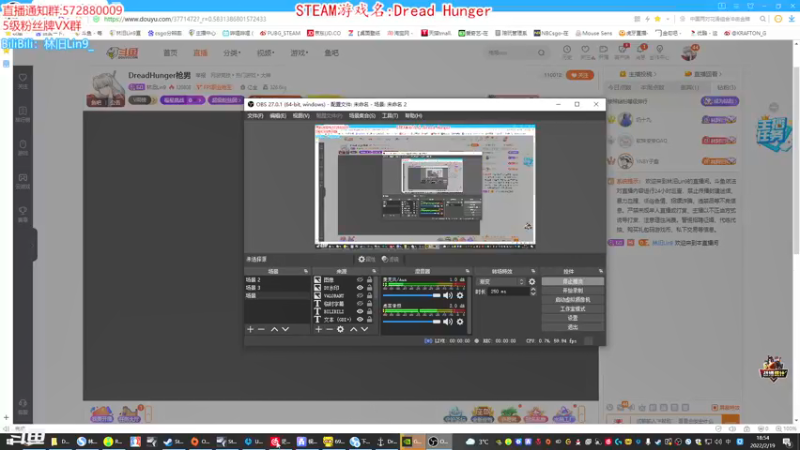Click the orange 关注 follow button on Douyu
This screenshot has width=800, height=450.
coord(580,75)
